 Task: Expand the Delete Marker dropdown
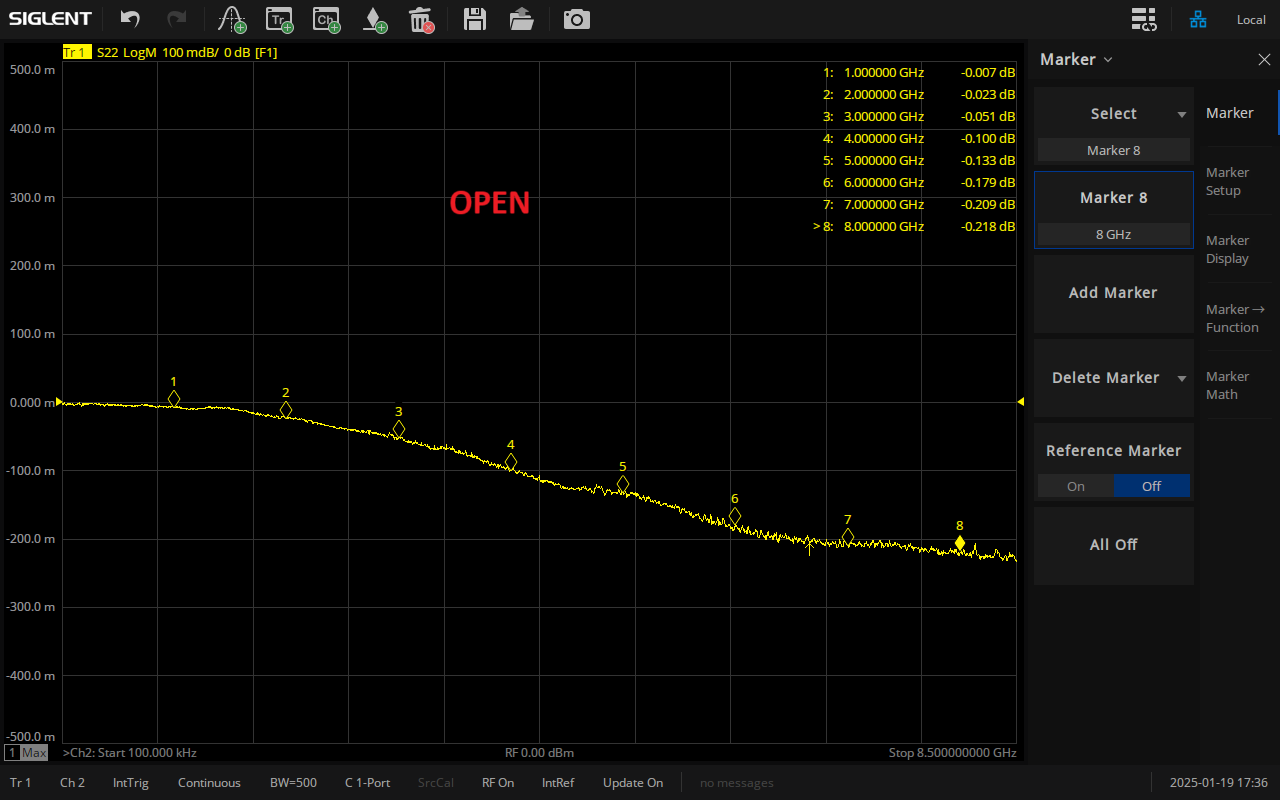coord(1181,378)
